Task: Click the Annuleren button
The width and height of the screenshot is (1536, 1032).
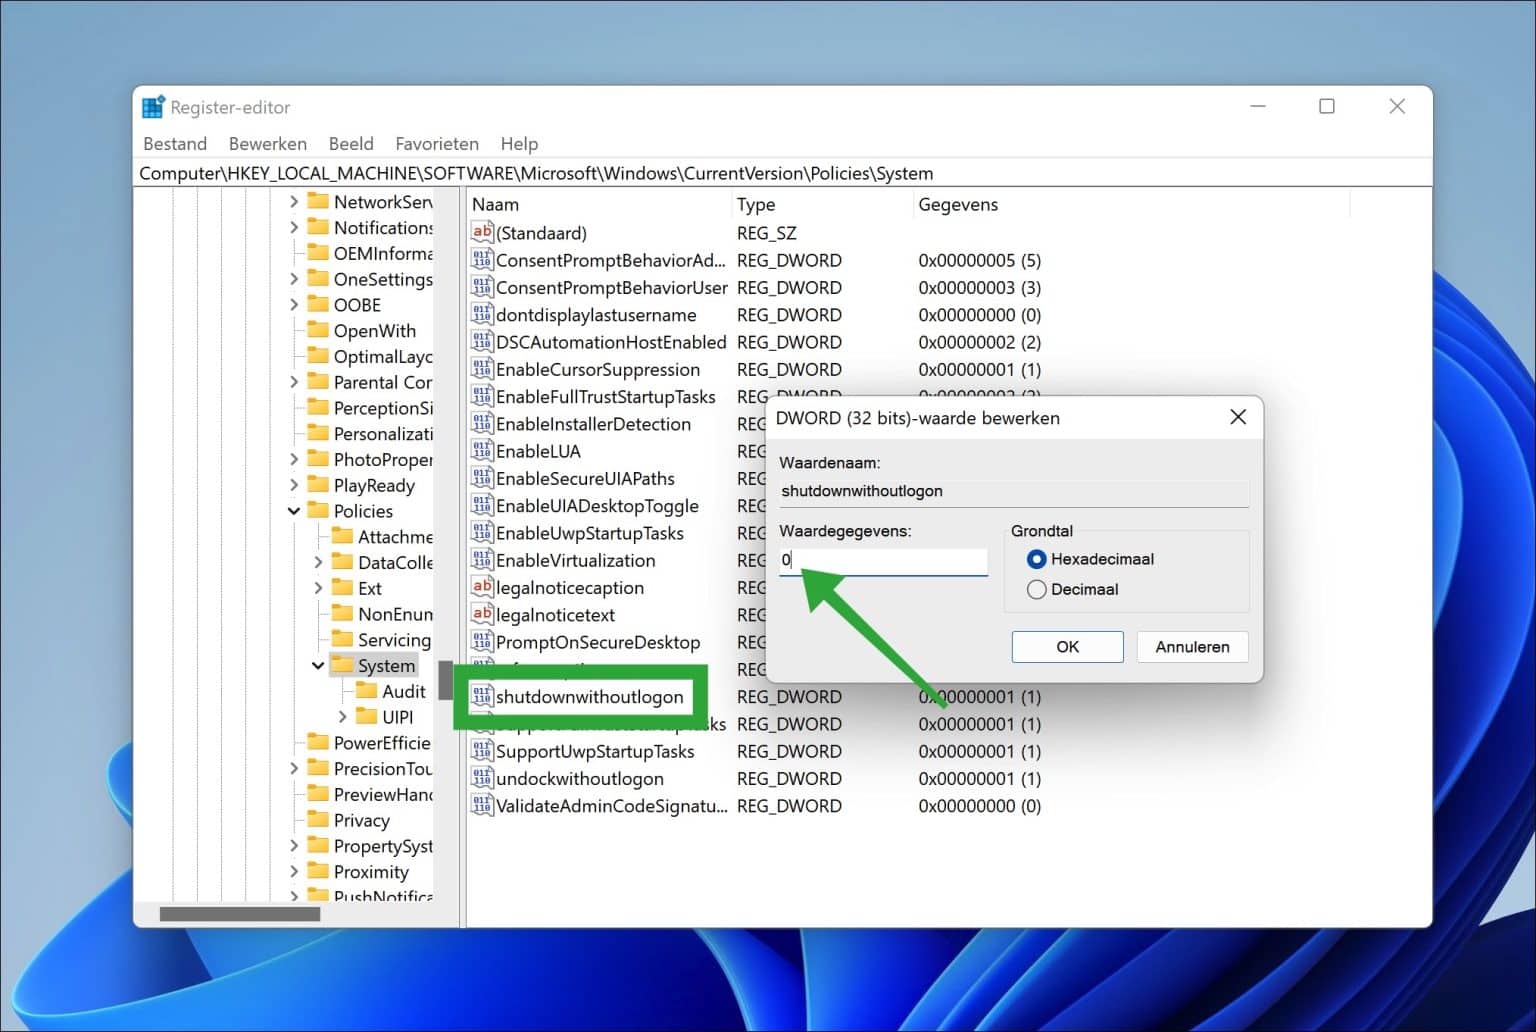Action: click(1191, 647)
